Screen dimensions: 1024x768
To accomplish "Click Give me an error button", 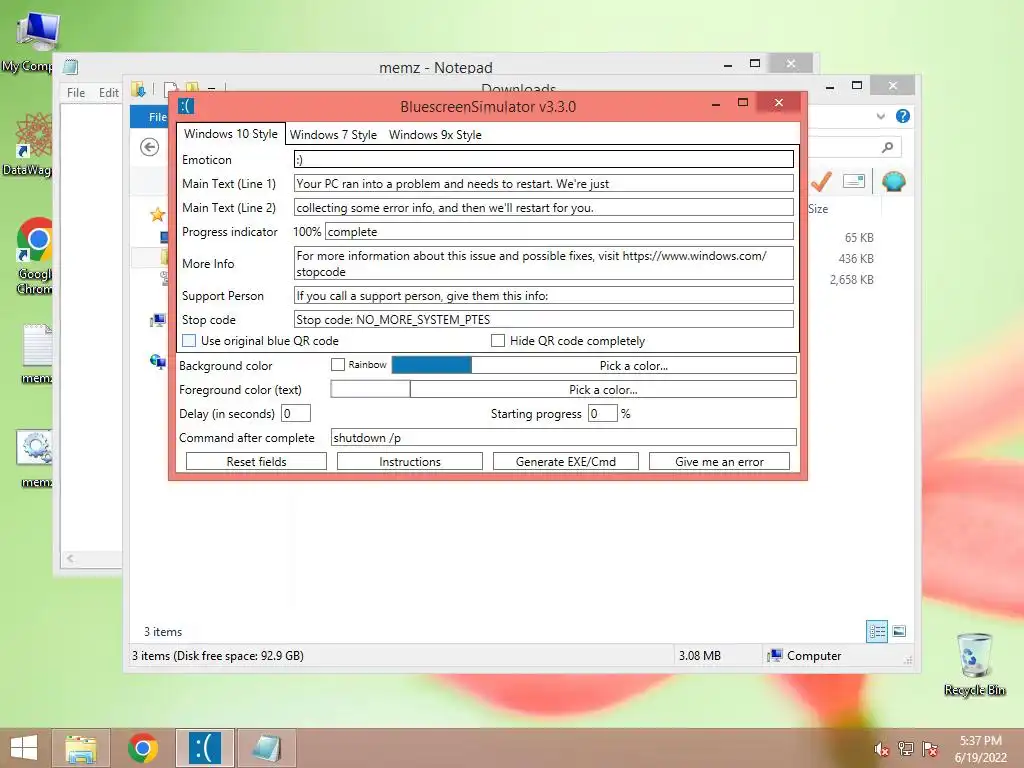I will [x=719, y=461].
